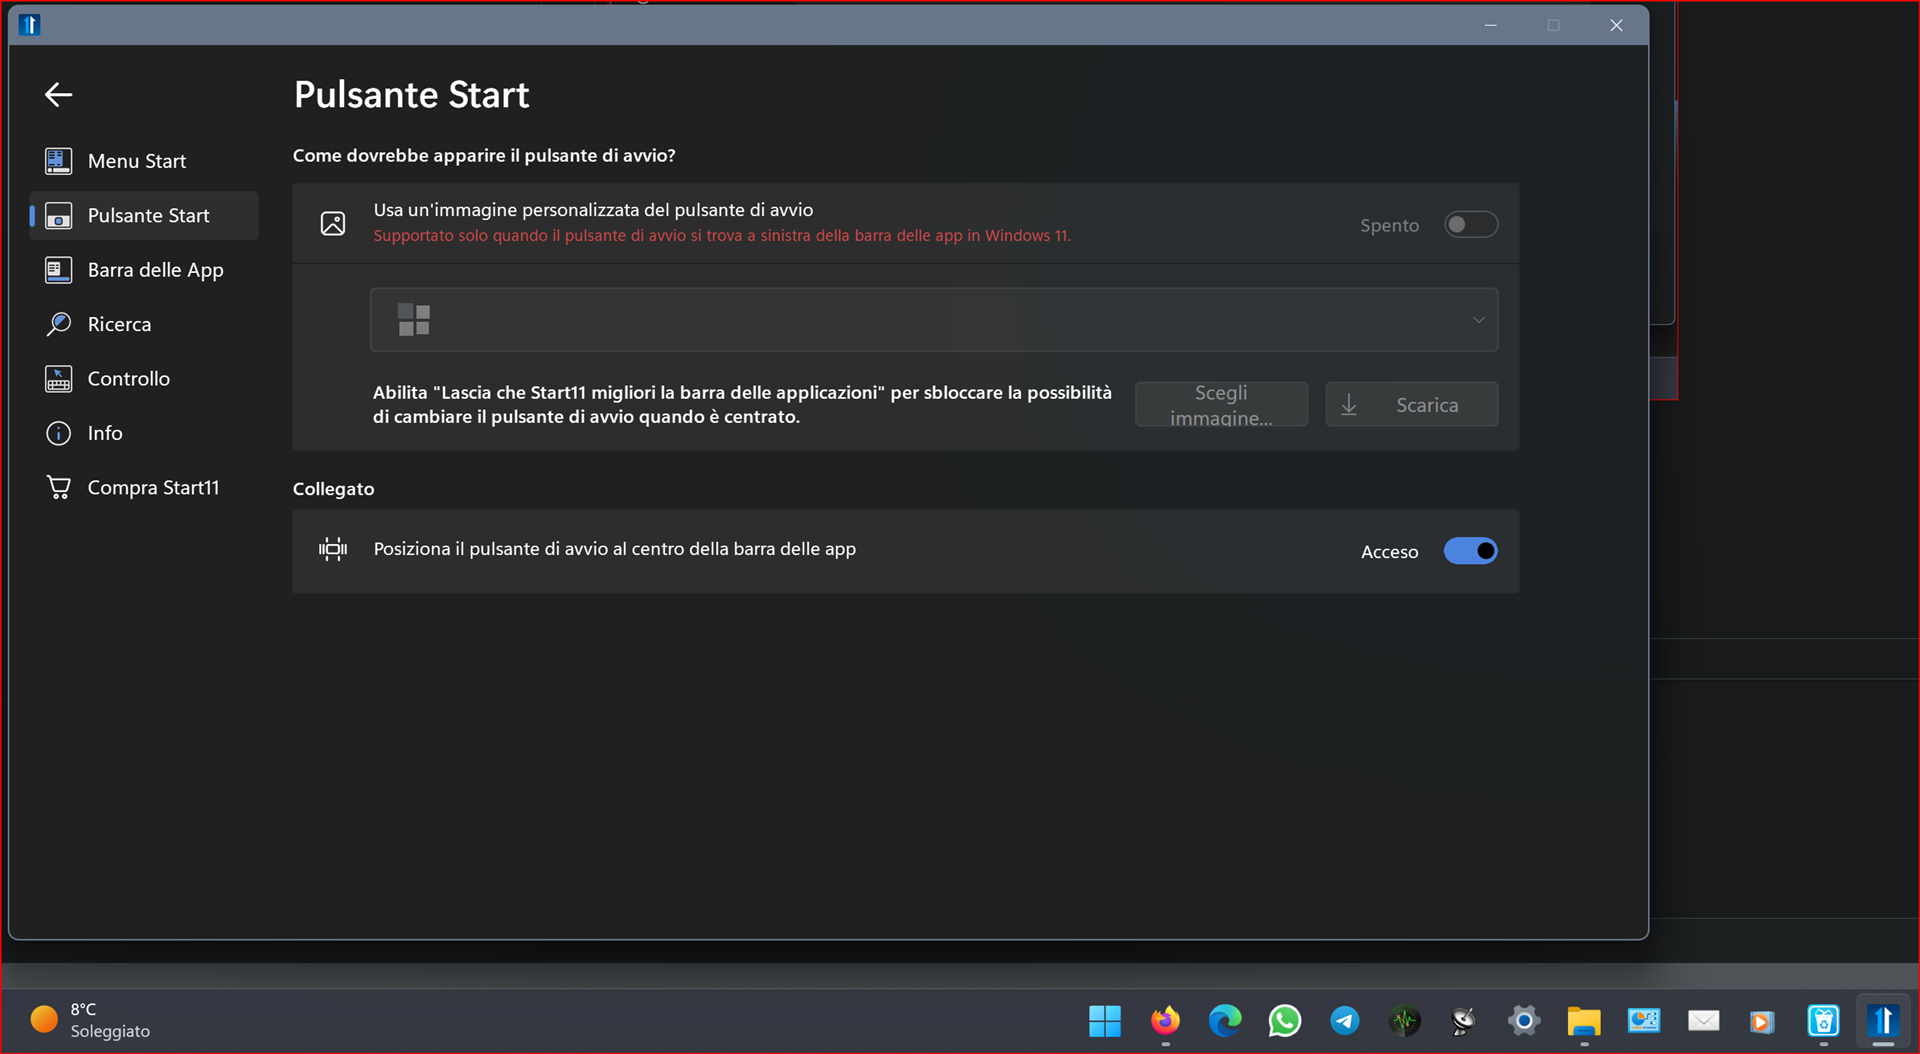Go to the Controllo section
This screenshot has height=1054, width=1920.
[144, 379]
